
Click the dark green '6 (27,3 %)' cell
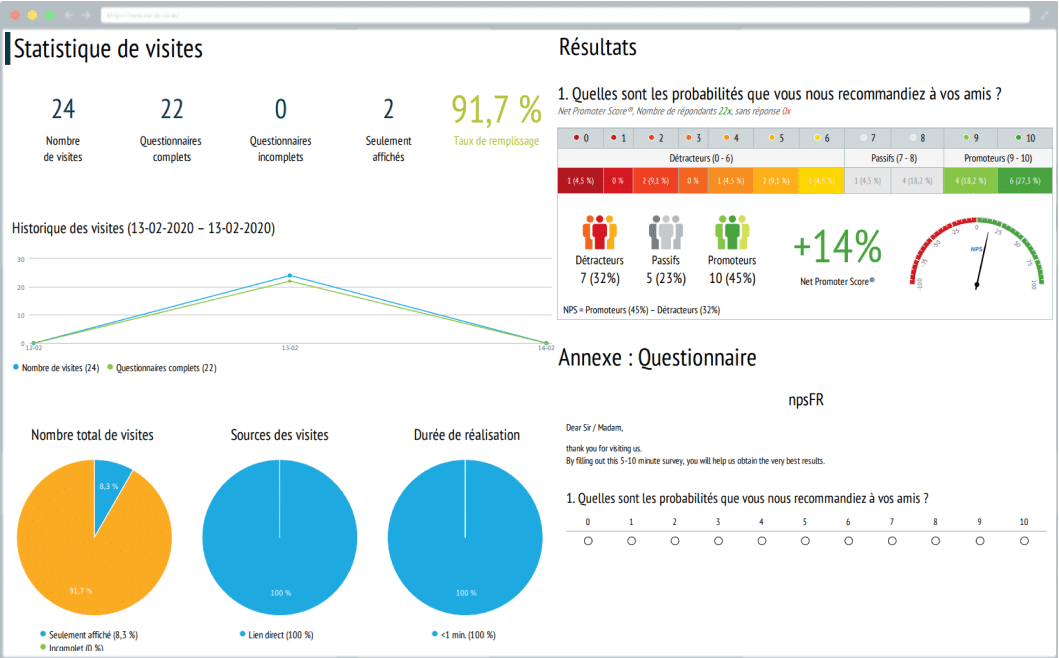coord(1024,181)
